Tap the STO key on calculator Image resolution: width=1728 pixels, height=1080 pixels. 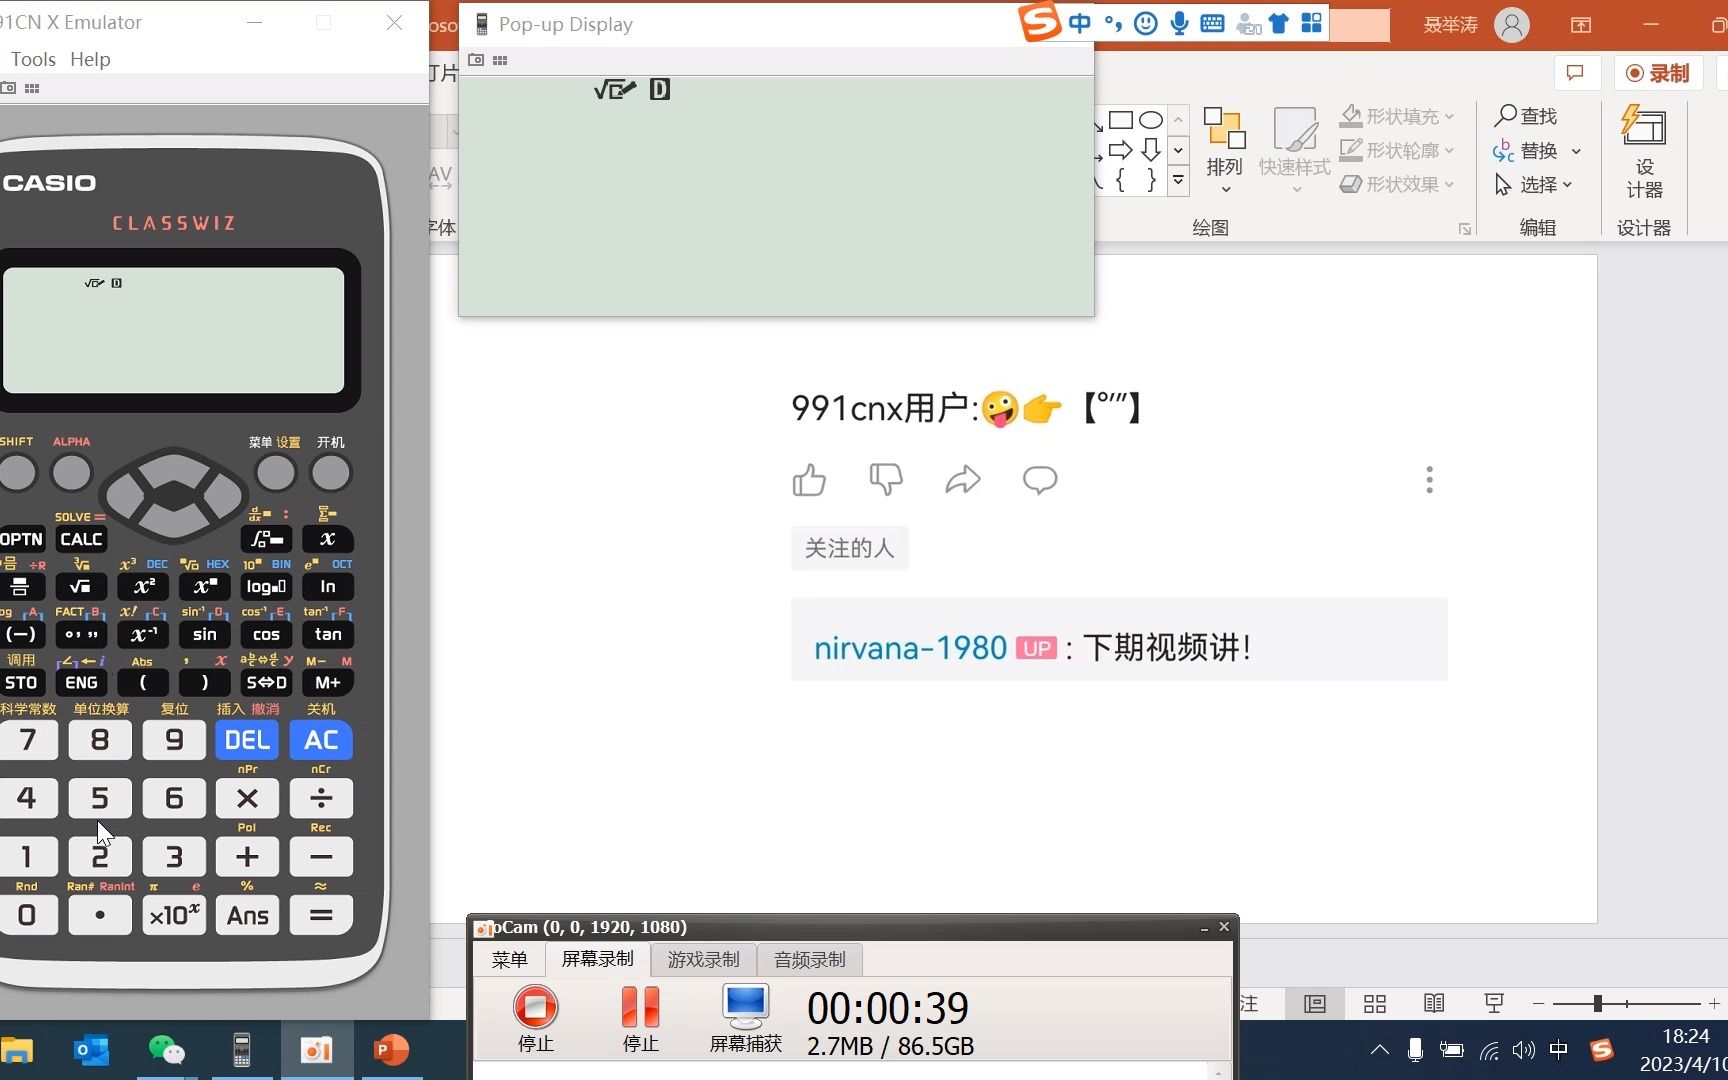tap(21, 682)
